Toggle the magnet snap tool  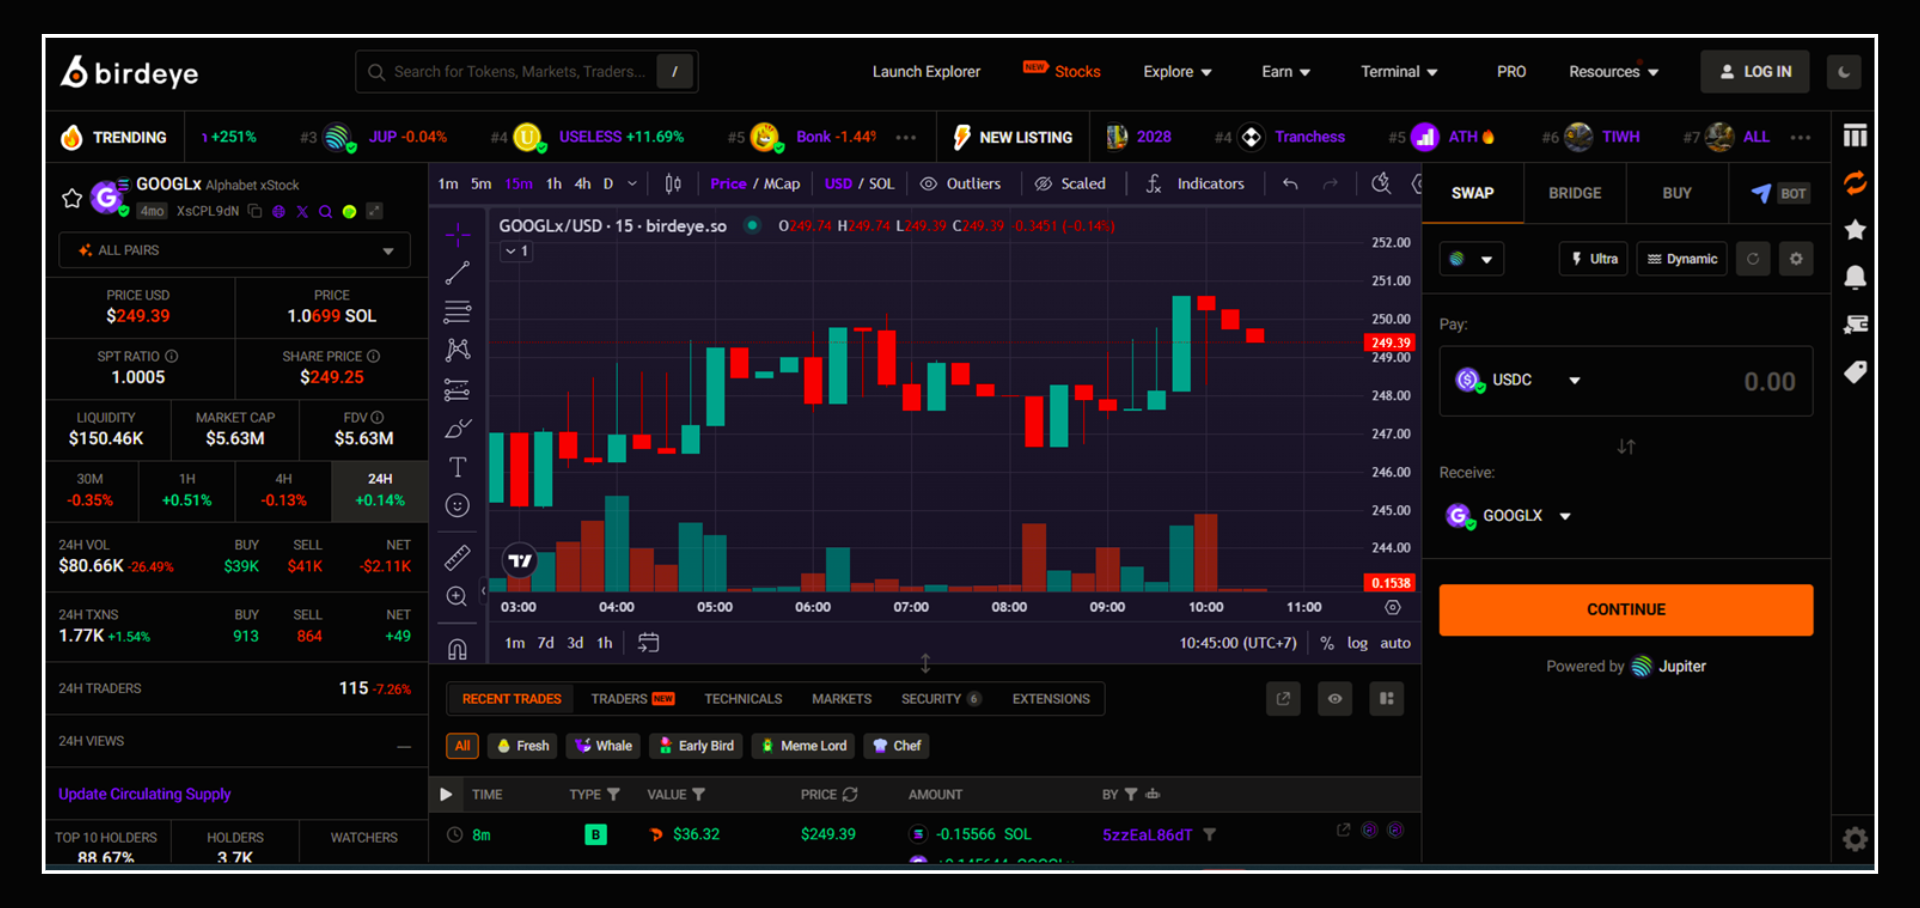[x=457, y=649]
